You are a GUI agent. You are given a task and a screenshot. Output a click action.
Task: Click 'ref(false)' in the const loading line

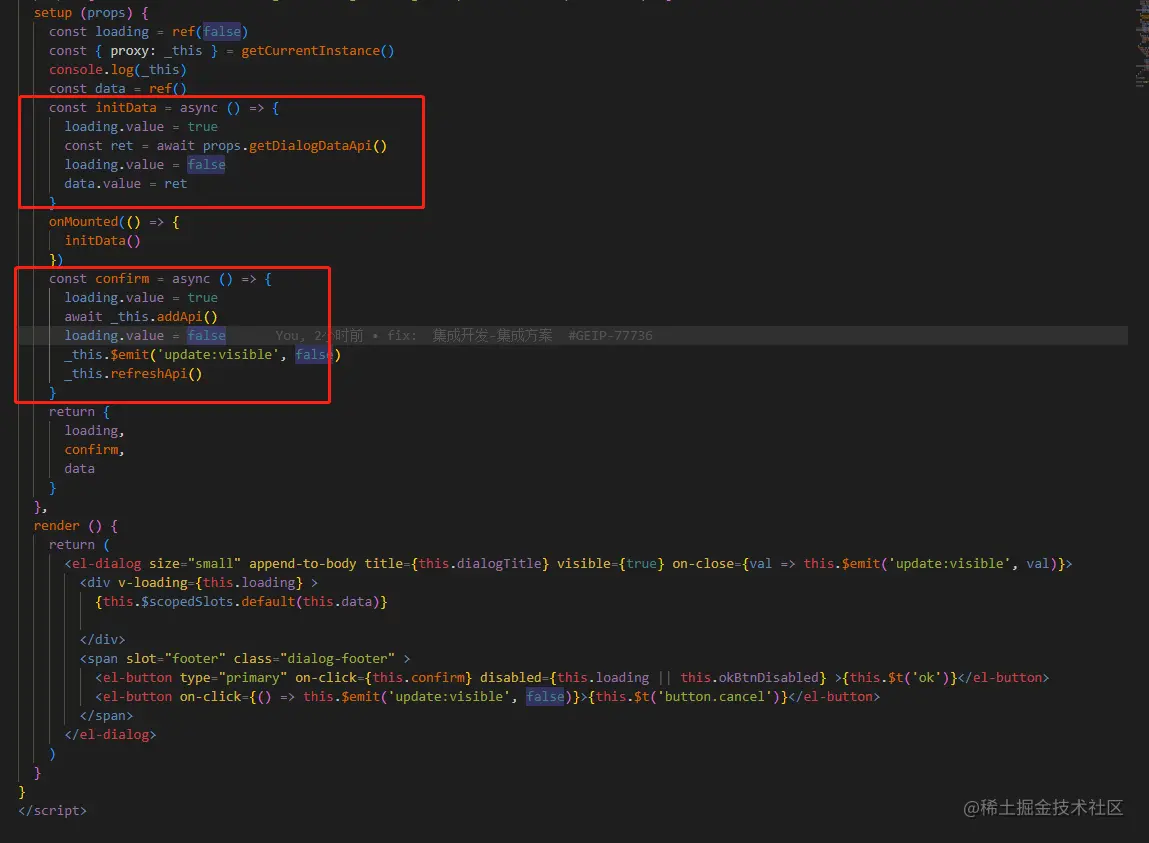point(210,32)
